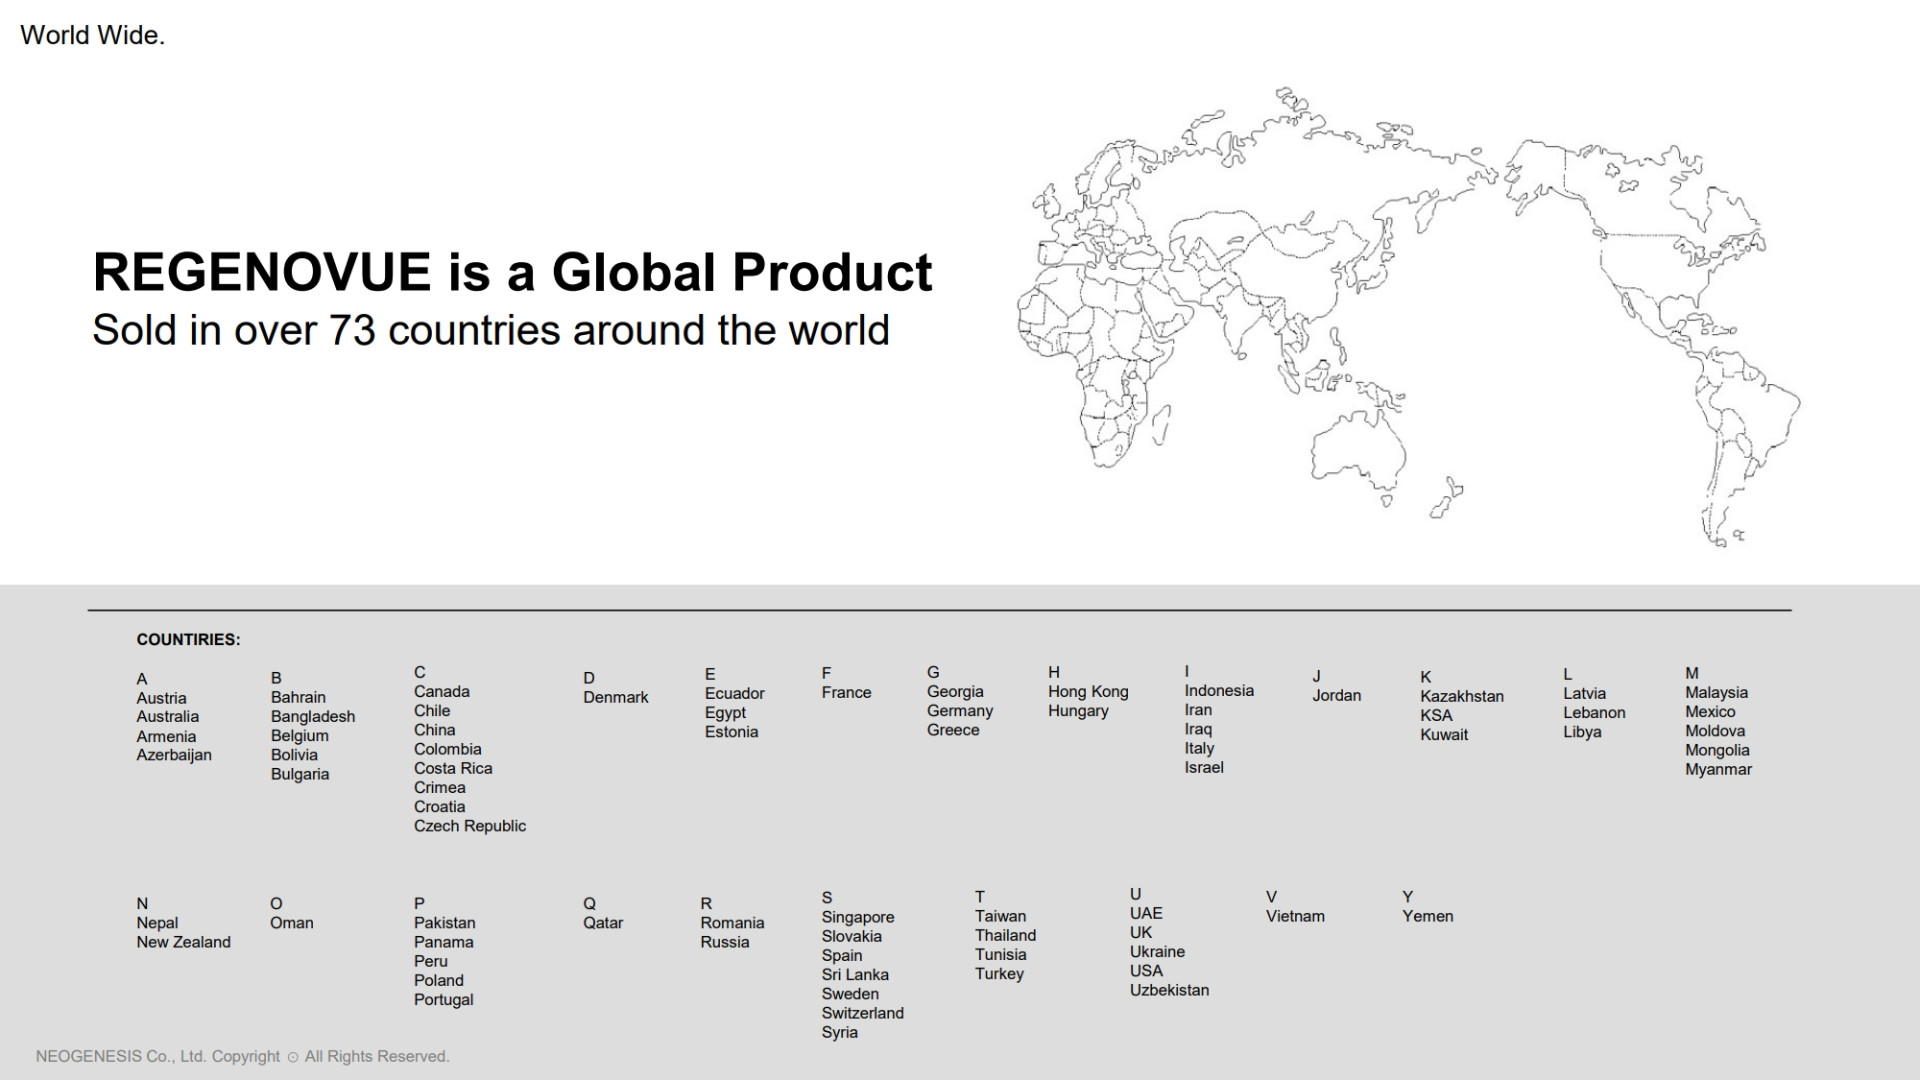Select 'Nepal' under column N
The image size is (1920, 1080).
pyautogui.click(x=157, y=923)
